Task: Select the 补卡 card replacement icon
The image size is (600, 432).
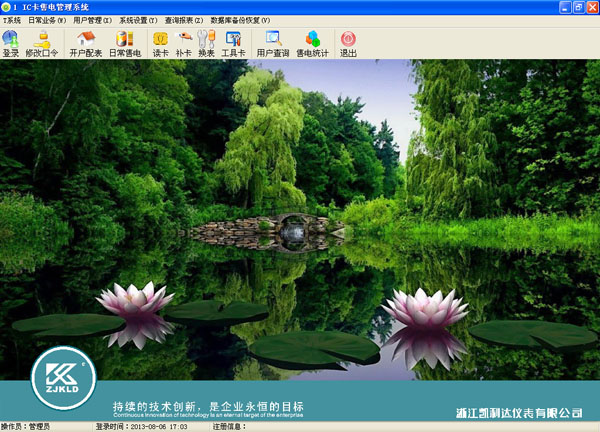Action: click(184, 44)
